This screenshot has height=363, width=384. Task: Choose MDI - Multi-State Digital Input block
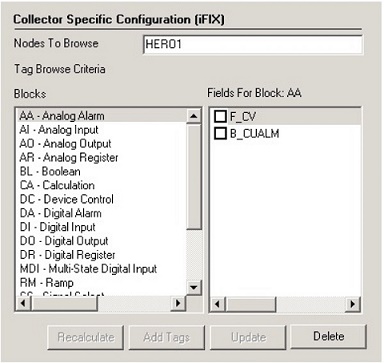88,268
